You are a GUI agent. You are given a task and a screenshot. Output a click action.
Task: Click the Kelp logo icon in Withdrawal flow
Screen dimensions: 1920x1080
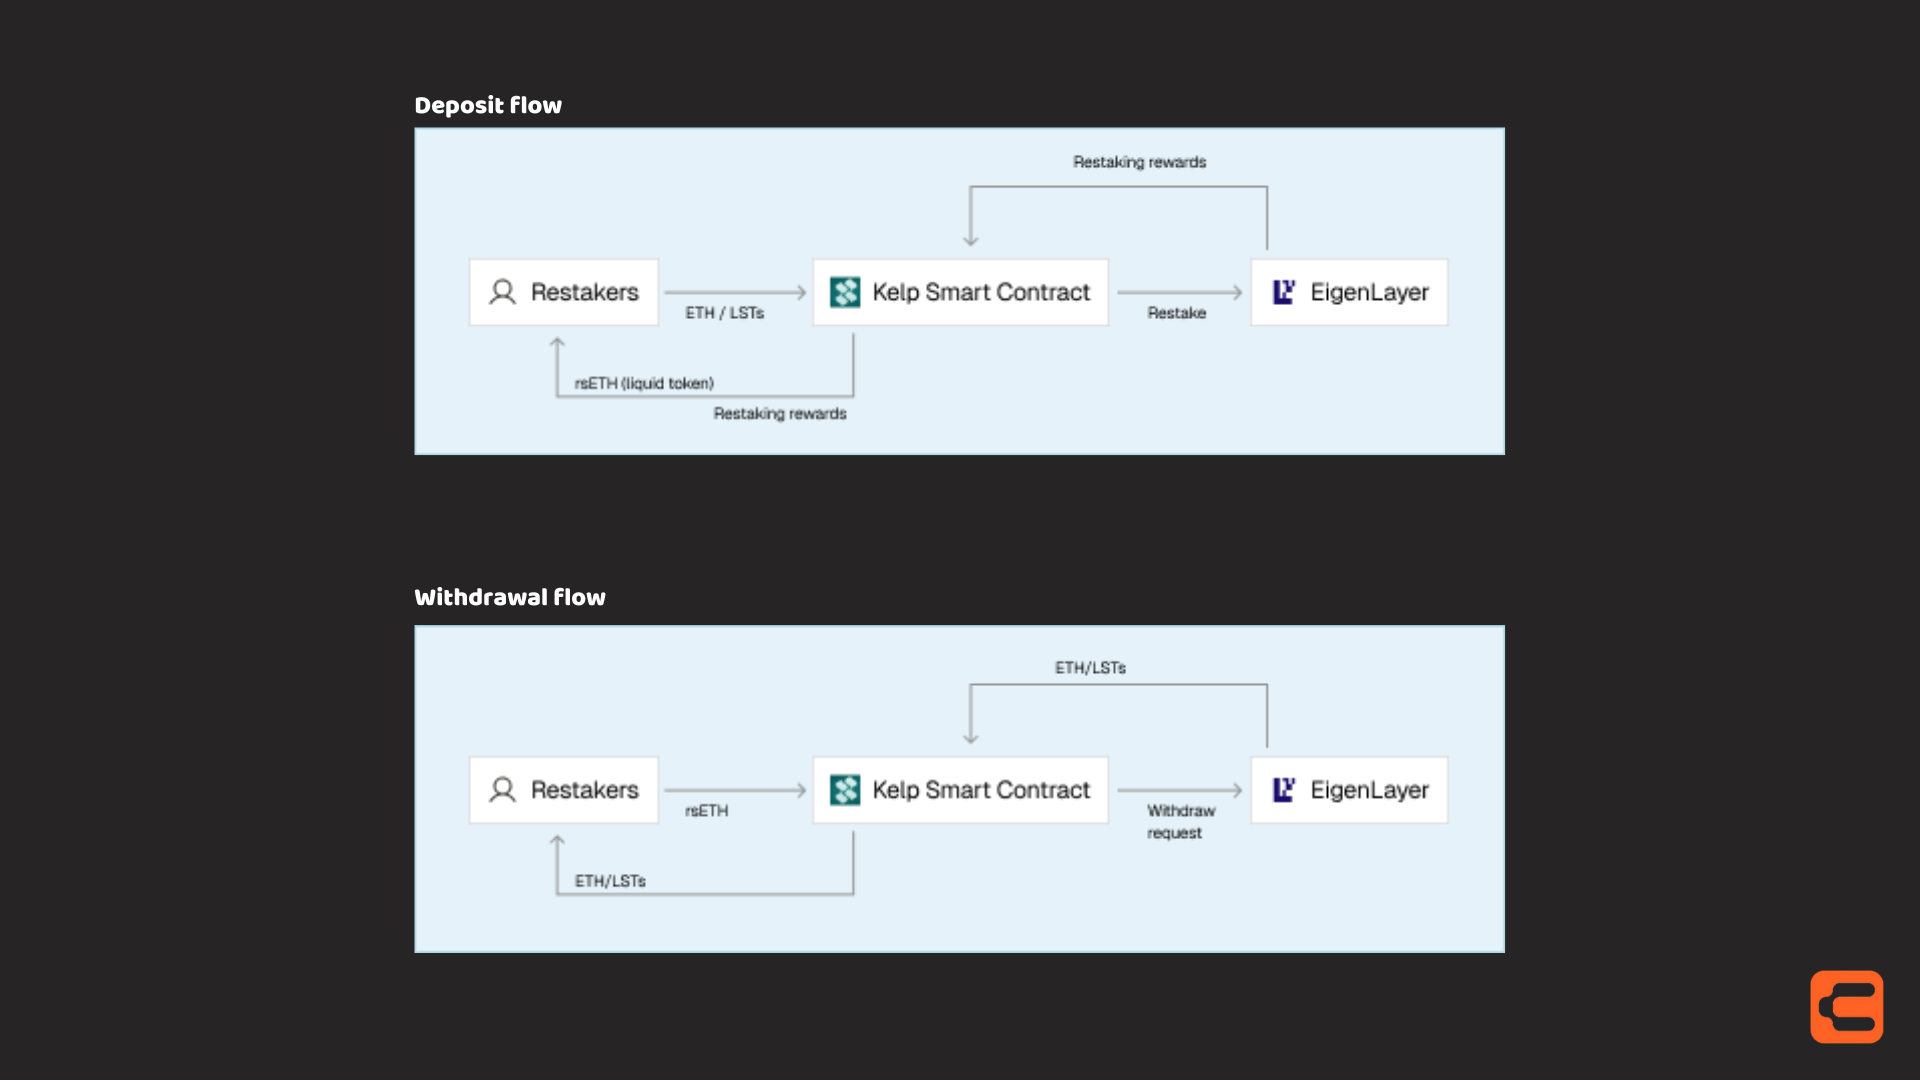[845, 790]
